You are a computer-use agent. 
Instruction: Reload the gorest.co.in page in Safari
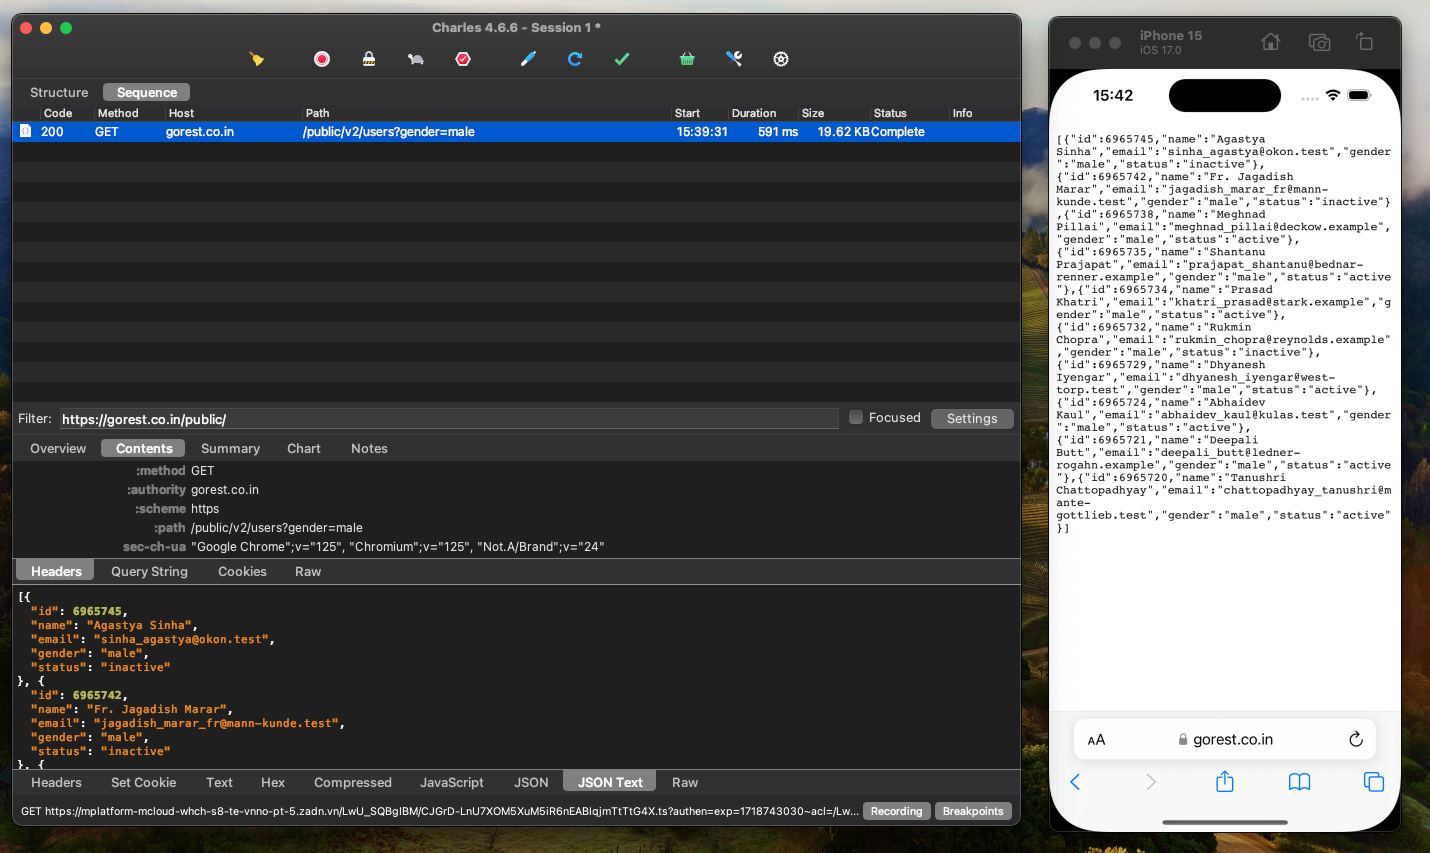point(1356,739)
